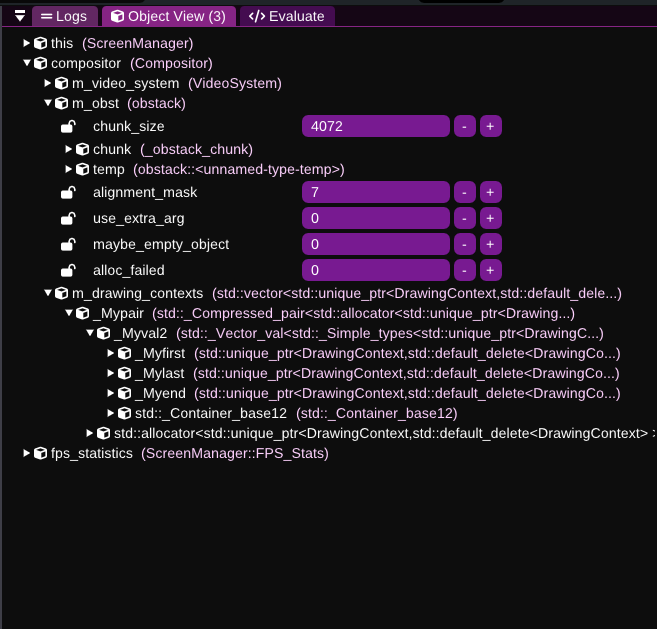Toggle the lock icon for chunk_size
Viewport: 657px width, 629px height.
[x=68, y=127]
